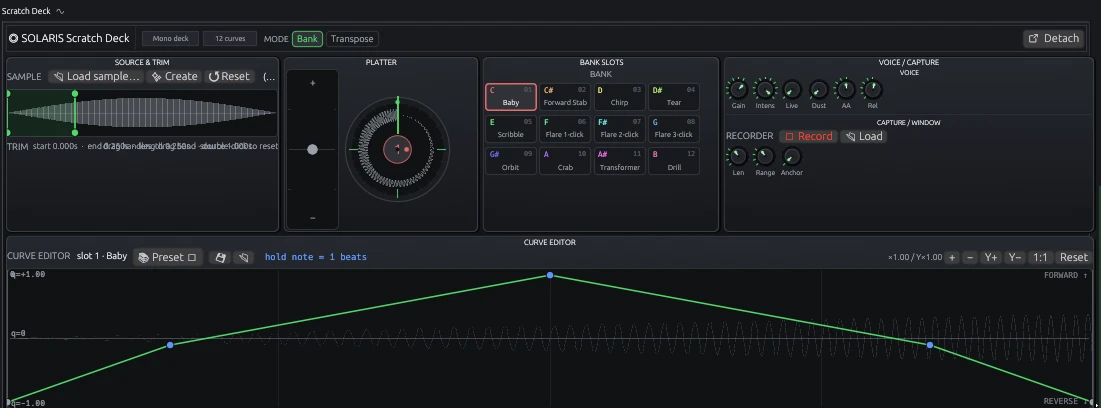Click the Gain knob

pos(738,90)
